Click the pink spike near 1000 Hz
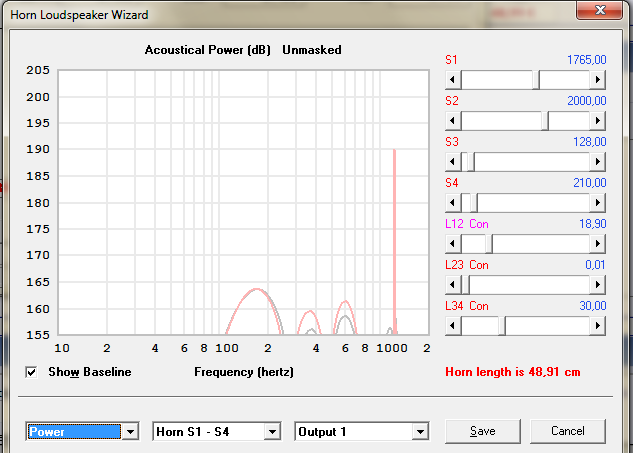The width and height of the screenshot is (633, 453). (x=394, y=242)
